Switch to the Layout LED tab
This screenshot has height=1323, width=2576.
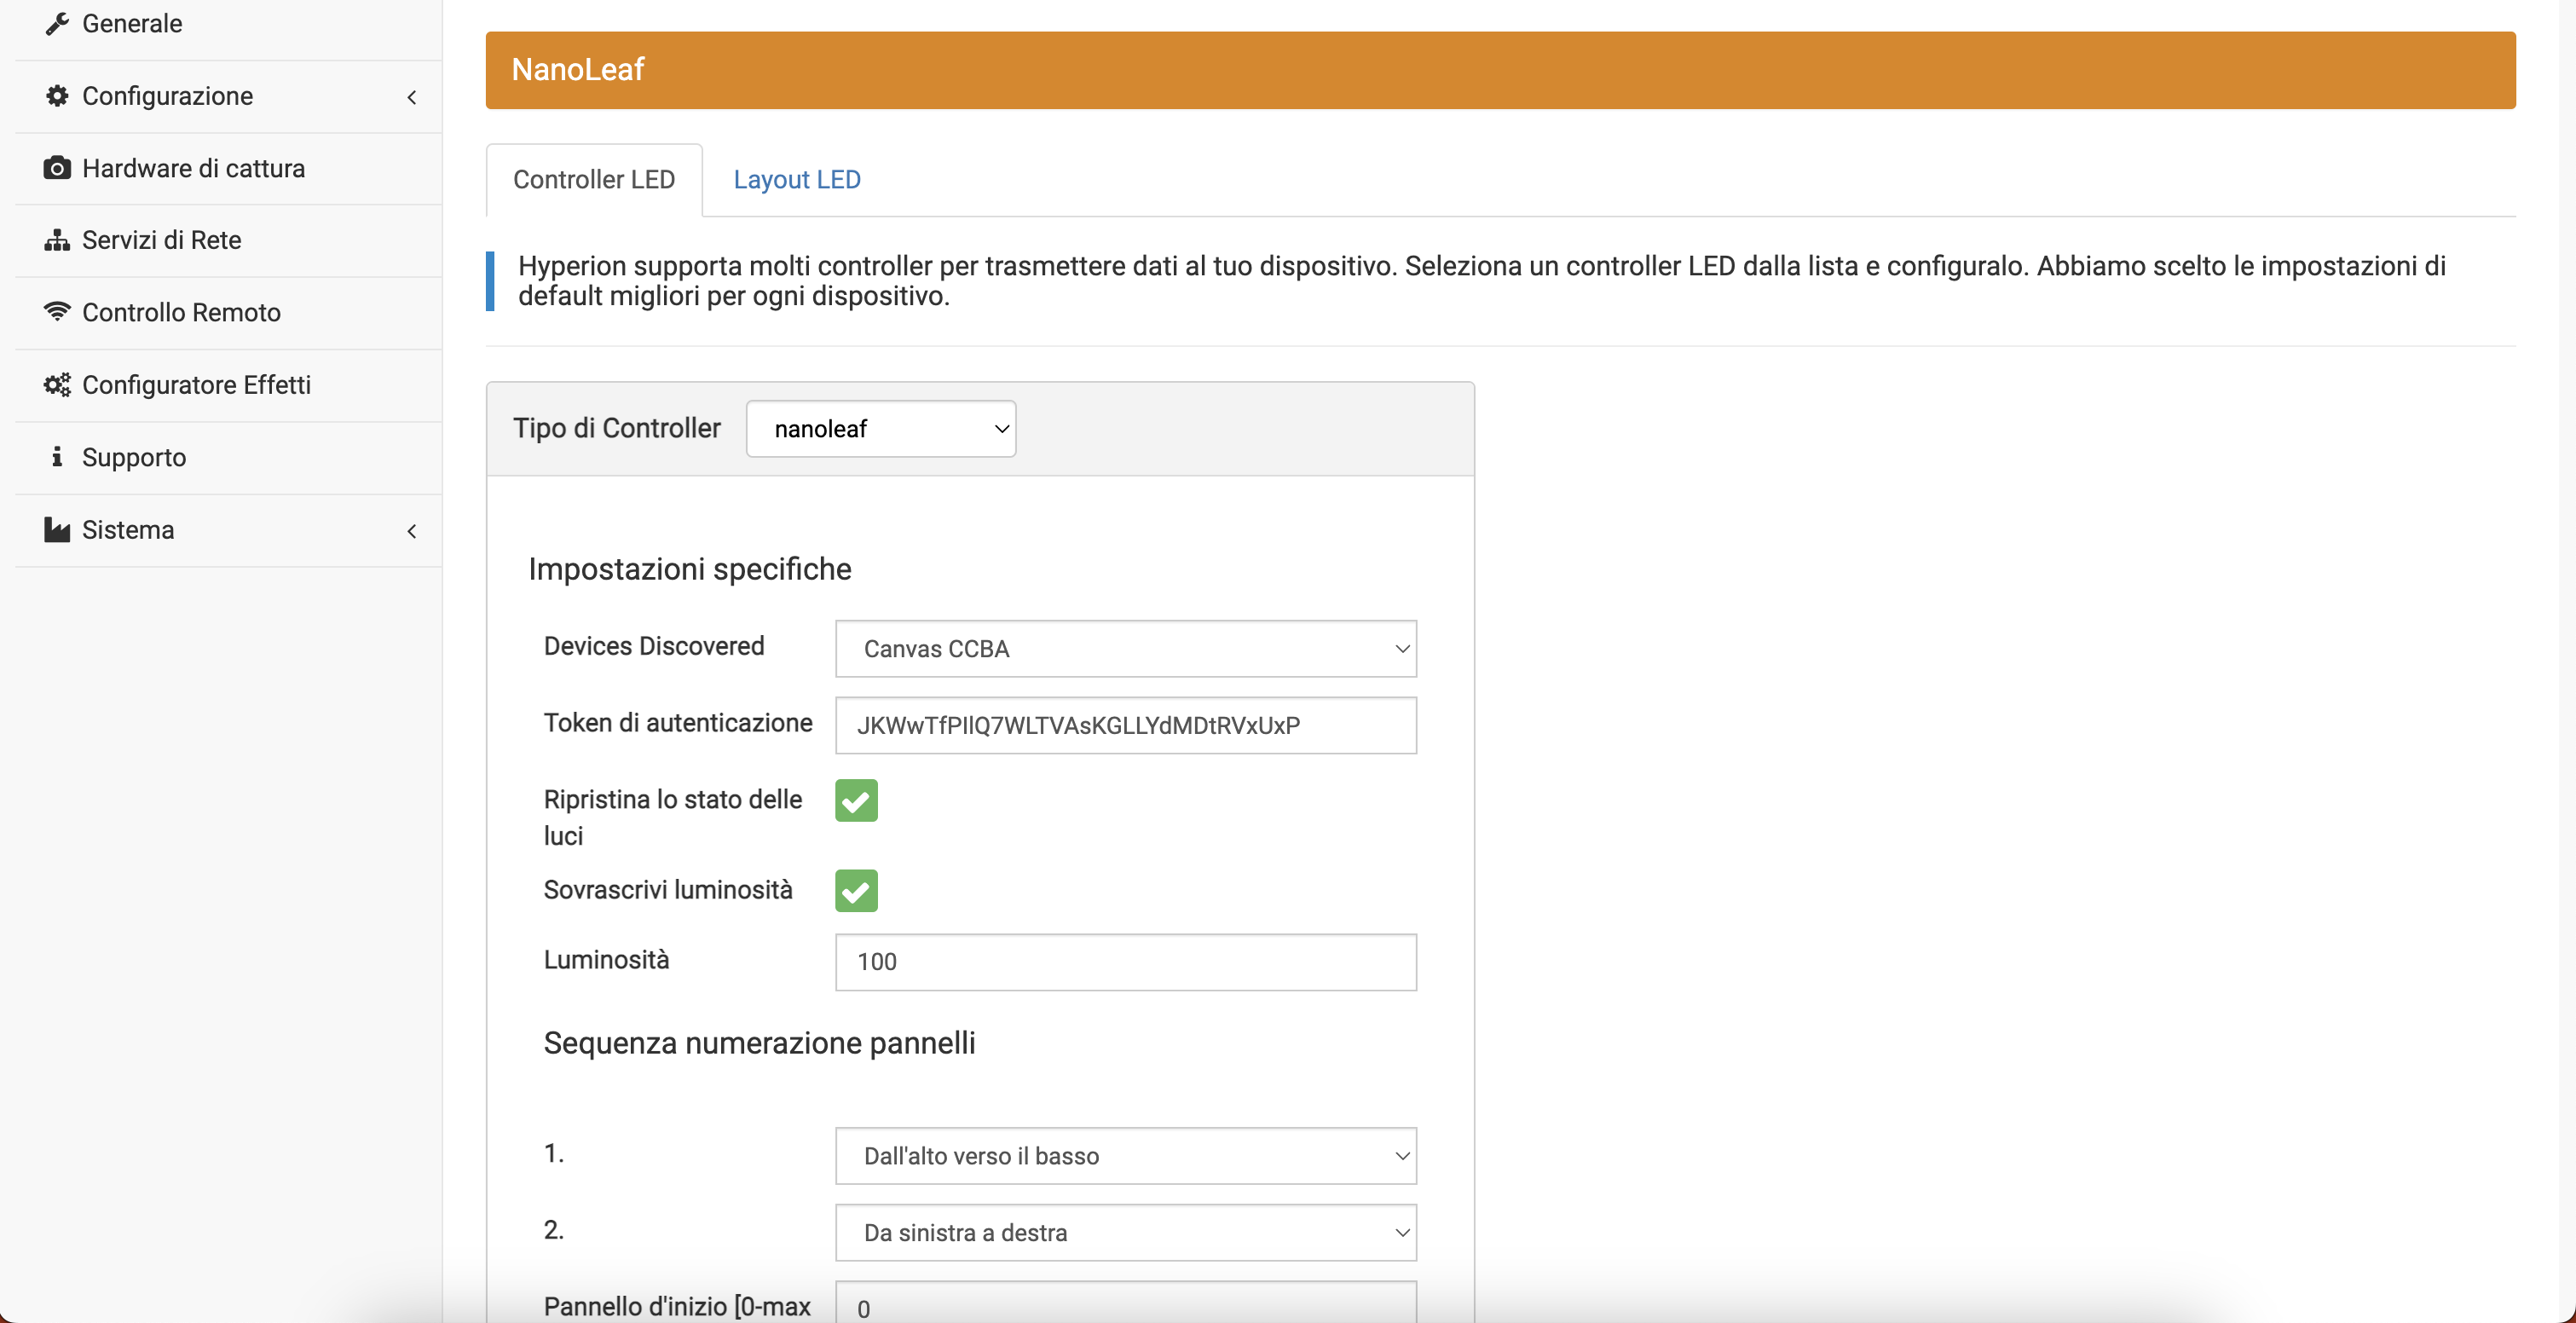[x=797, y=180]
